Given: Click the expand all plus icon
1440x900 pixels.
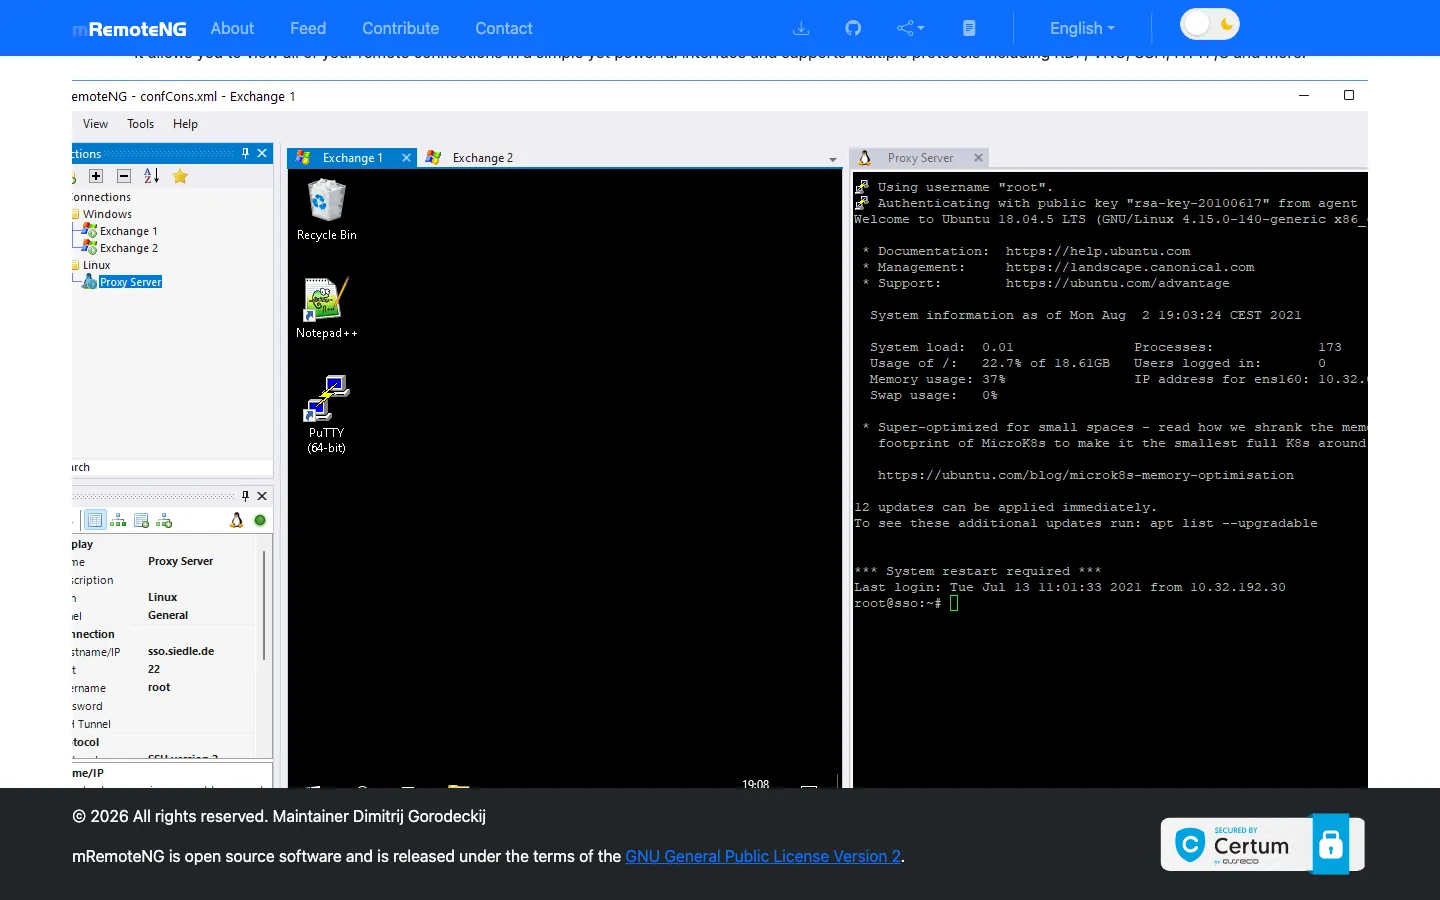Looking at the screenshot, I should [96, 176].
